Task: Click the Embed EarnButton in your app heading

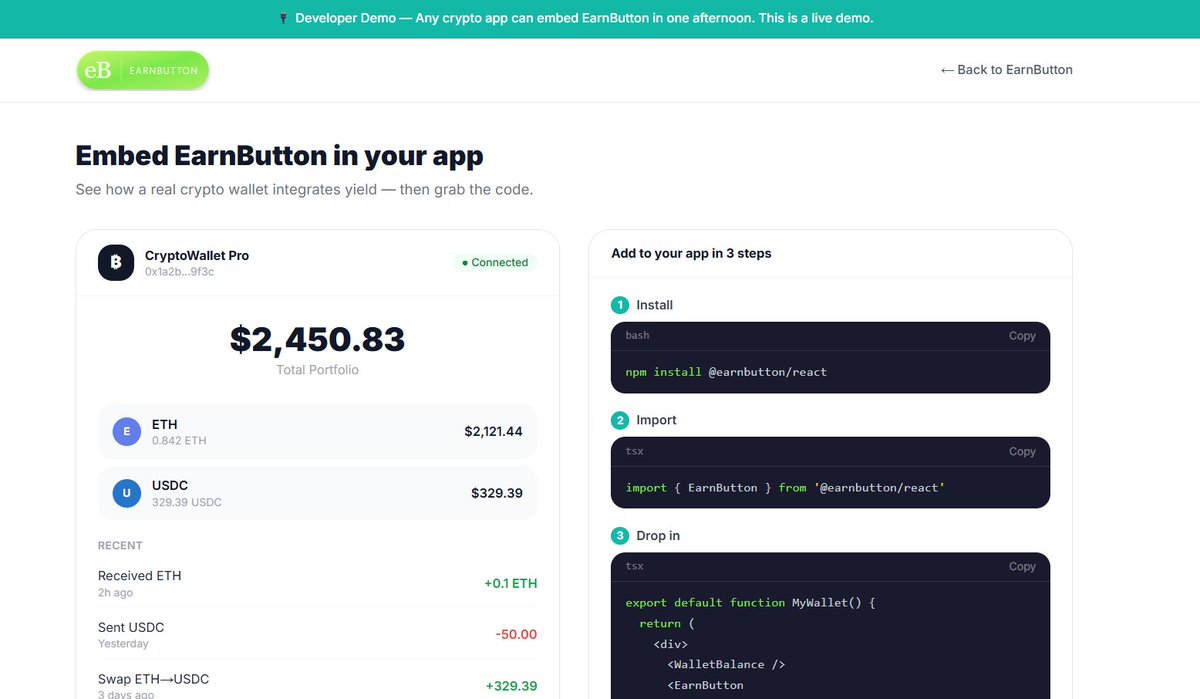Action: 280,156
